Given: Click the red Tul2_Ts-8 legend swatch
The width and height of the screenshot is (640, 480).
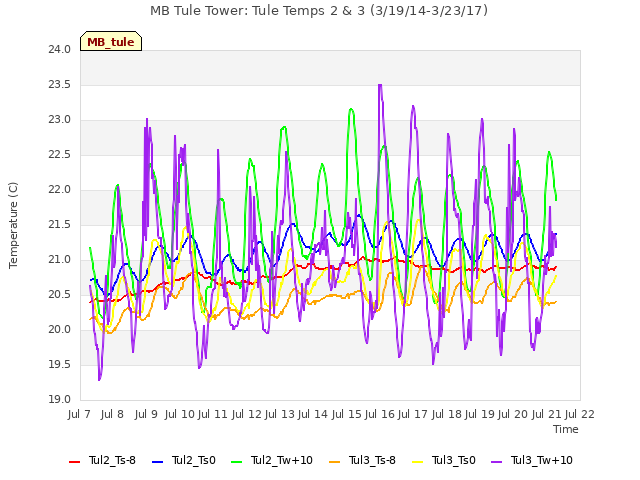Looking at the screenshot, I should [x=74, y=462].
